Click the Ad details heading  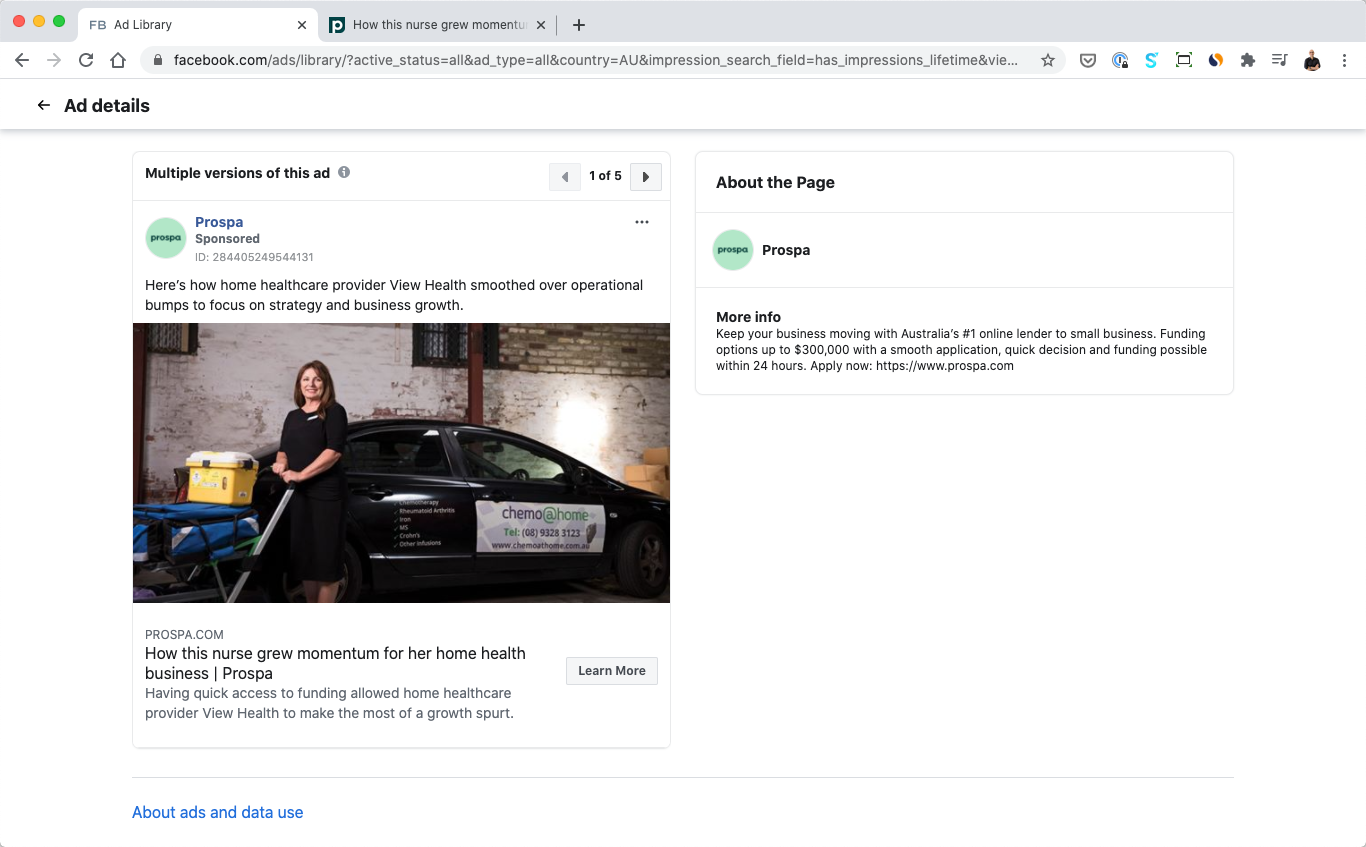pyautogui.click(x=107, y=106)
